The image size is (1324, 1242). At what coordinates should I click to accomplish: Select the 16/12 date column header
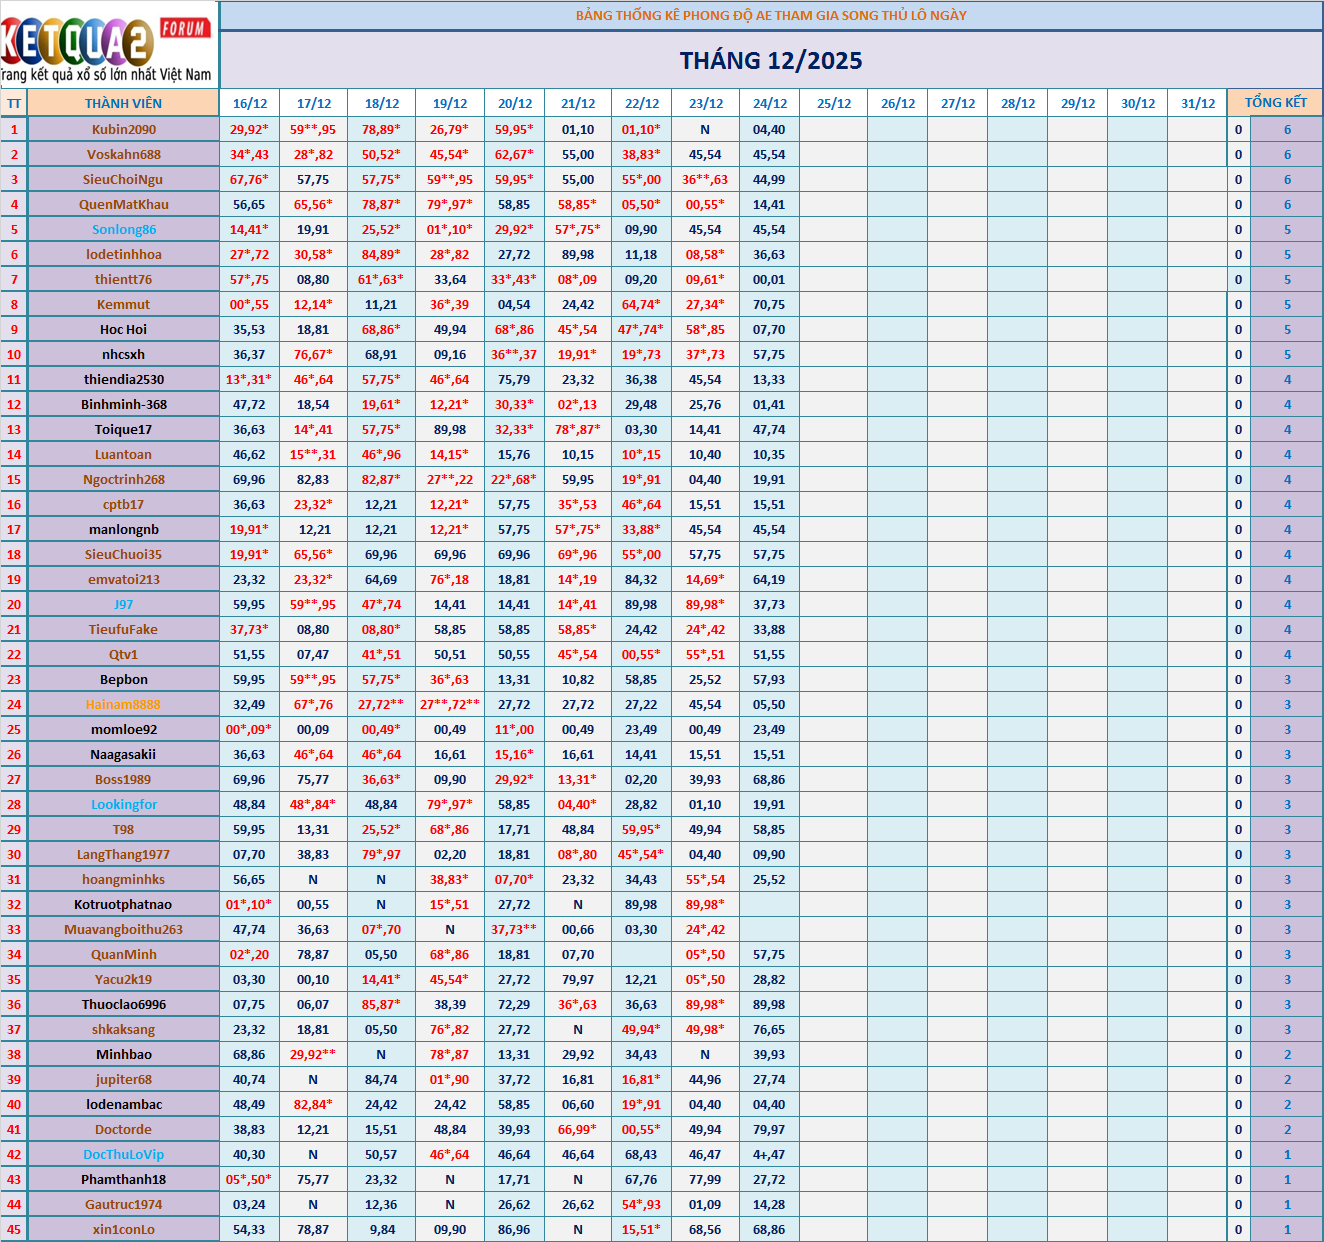click(x=249, y=103)
